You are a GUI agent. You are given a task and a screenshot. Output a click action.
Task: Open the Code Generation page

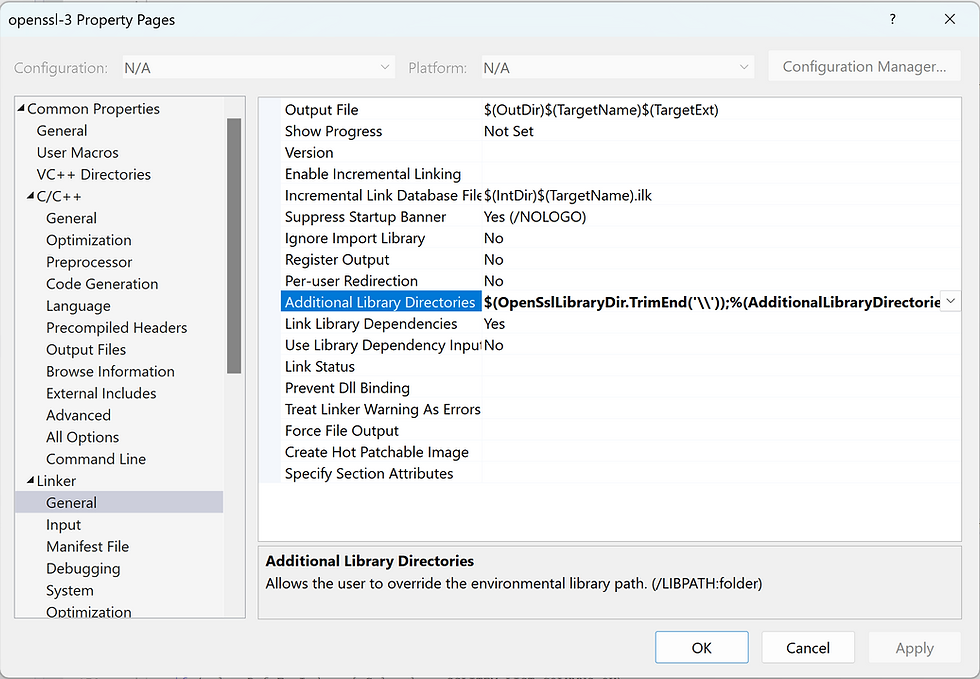coord(102,283)
